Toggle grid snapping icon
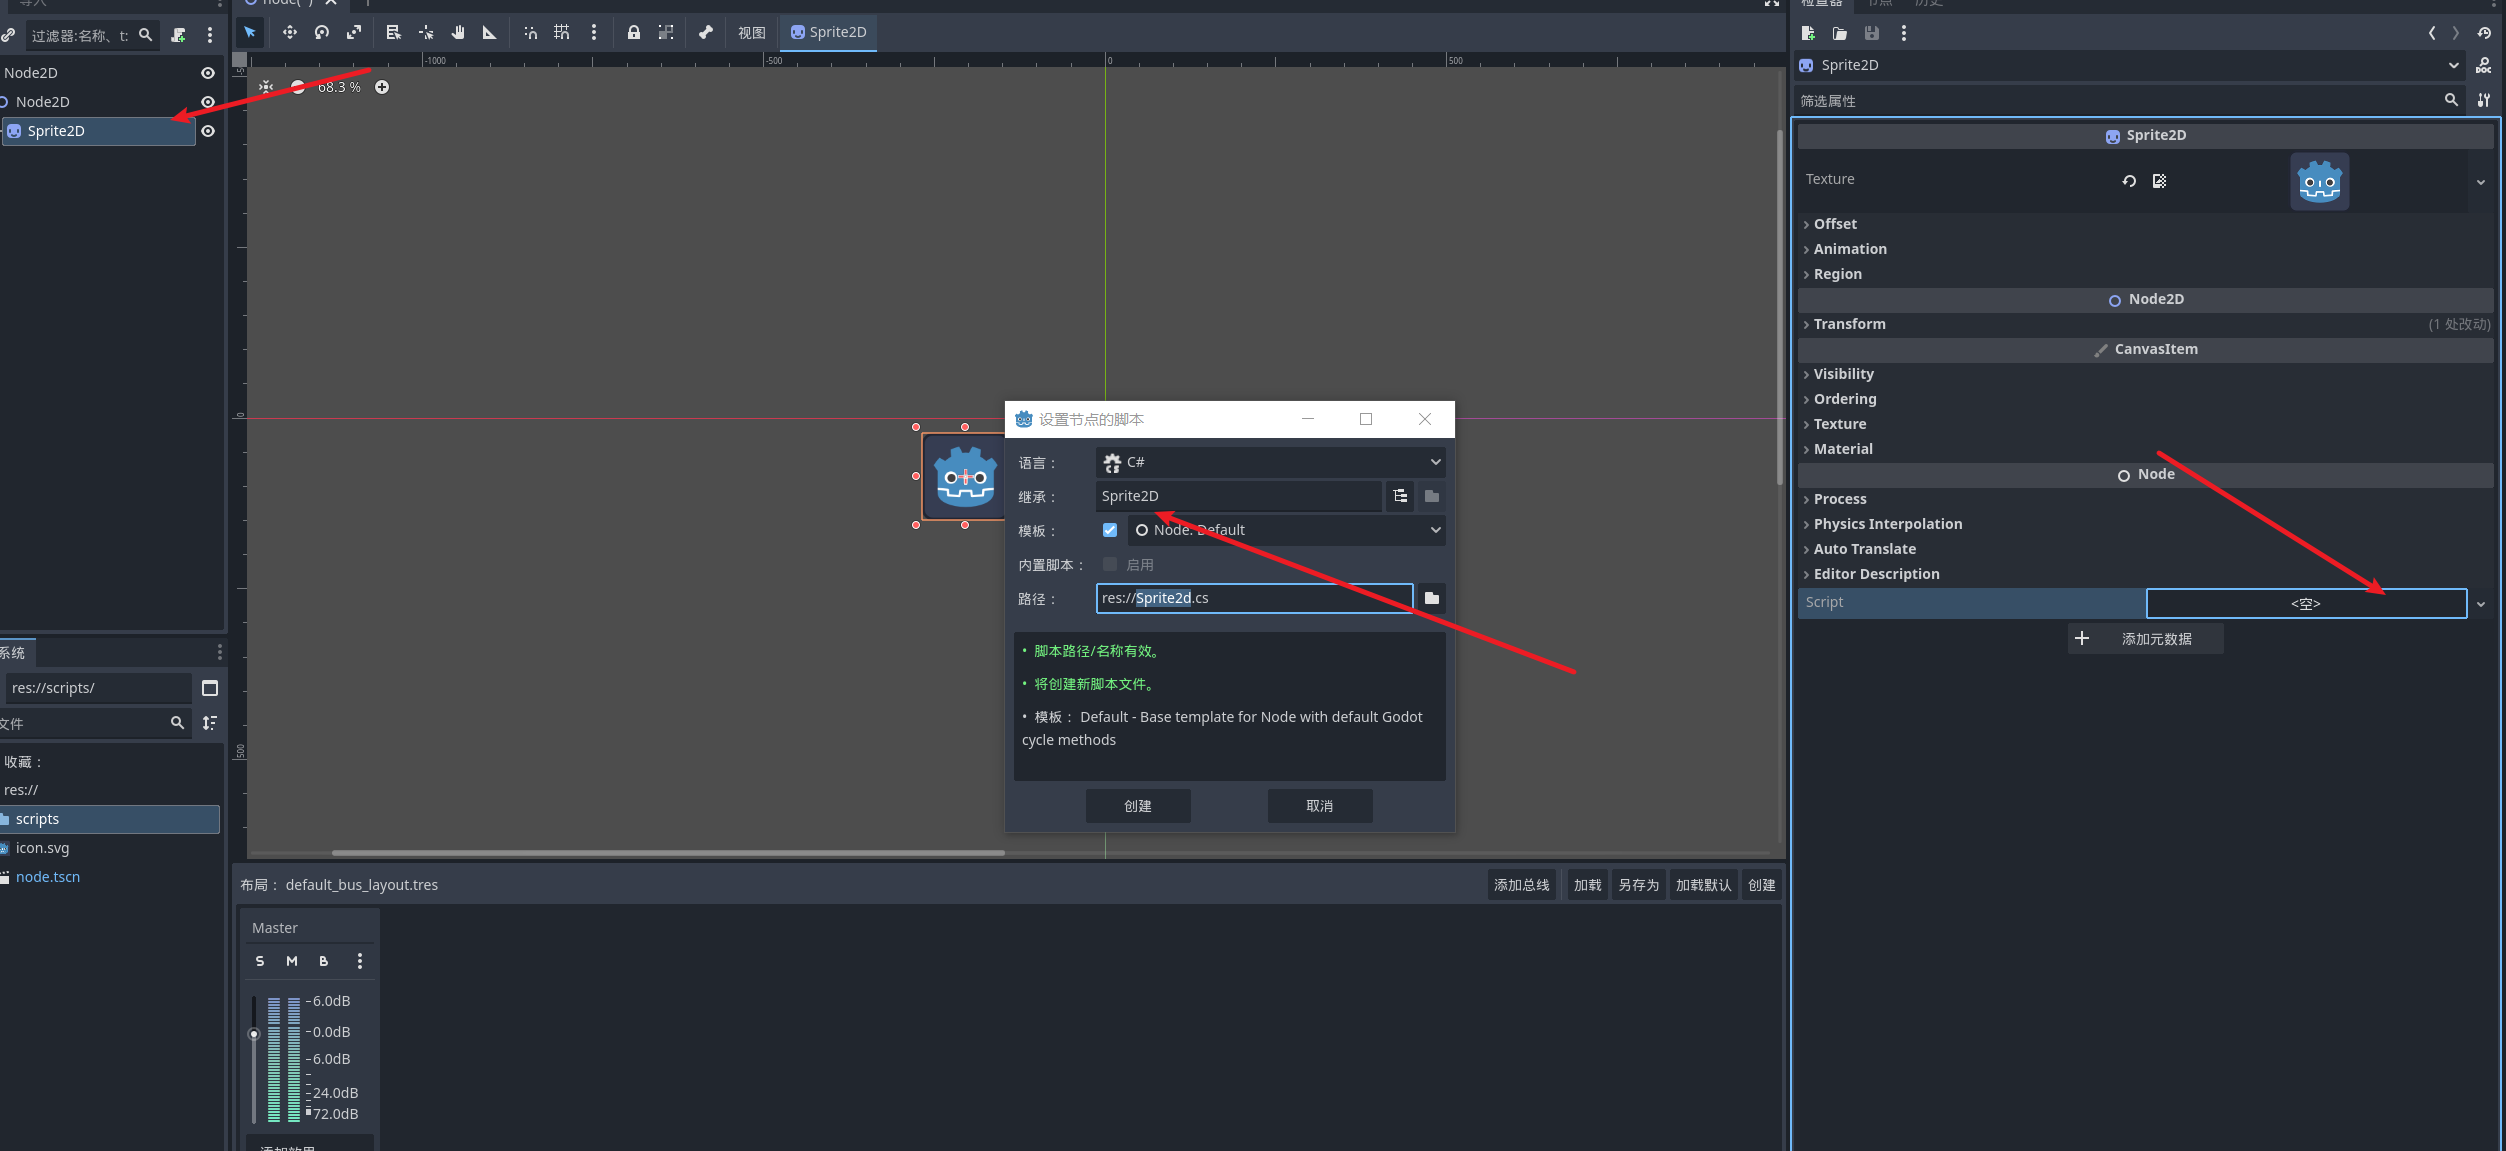2506x1151 pixels. click(x=562, y=32)
